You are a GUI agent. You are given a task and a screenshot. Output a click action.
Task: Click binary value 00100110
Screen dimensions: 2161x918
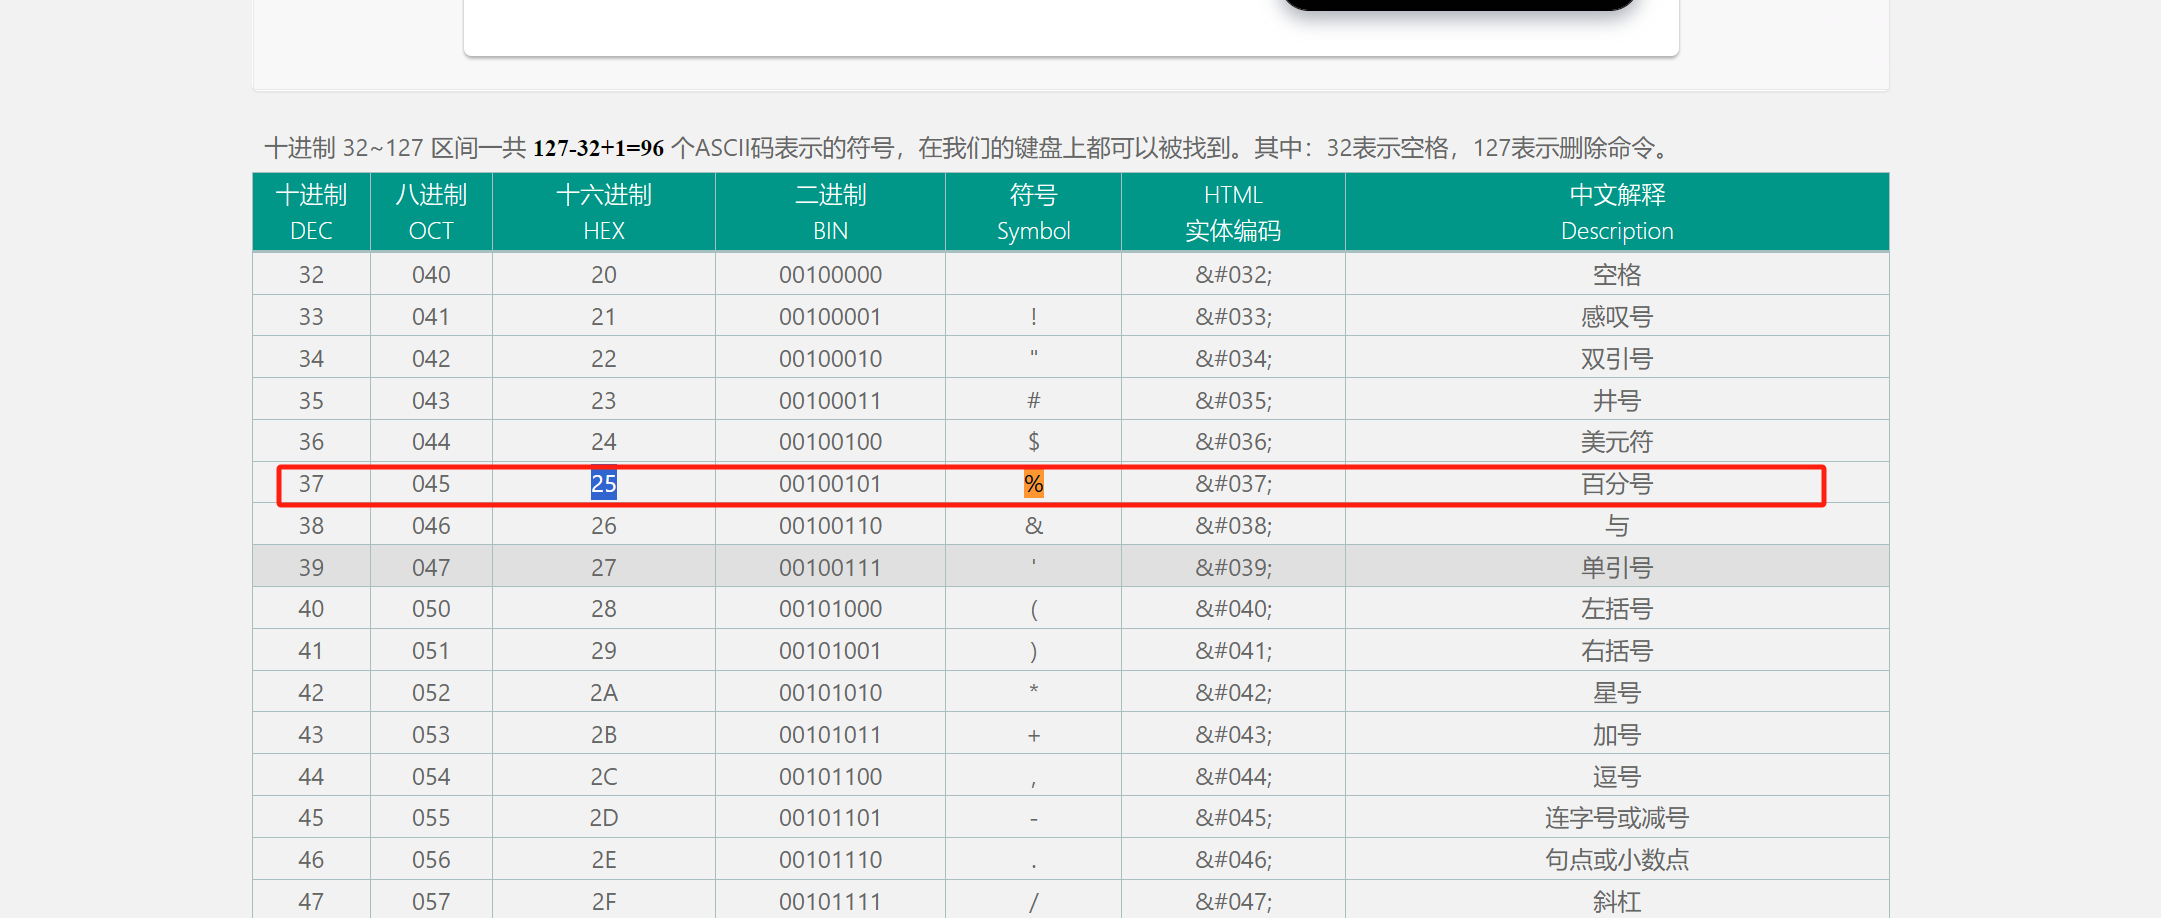click(x=830, y=525)
